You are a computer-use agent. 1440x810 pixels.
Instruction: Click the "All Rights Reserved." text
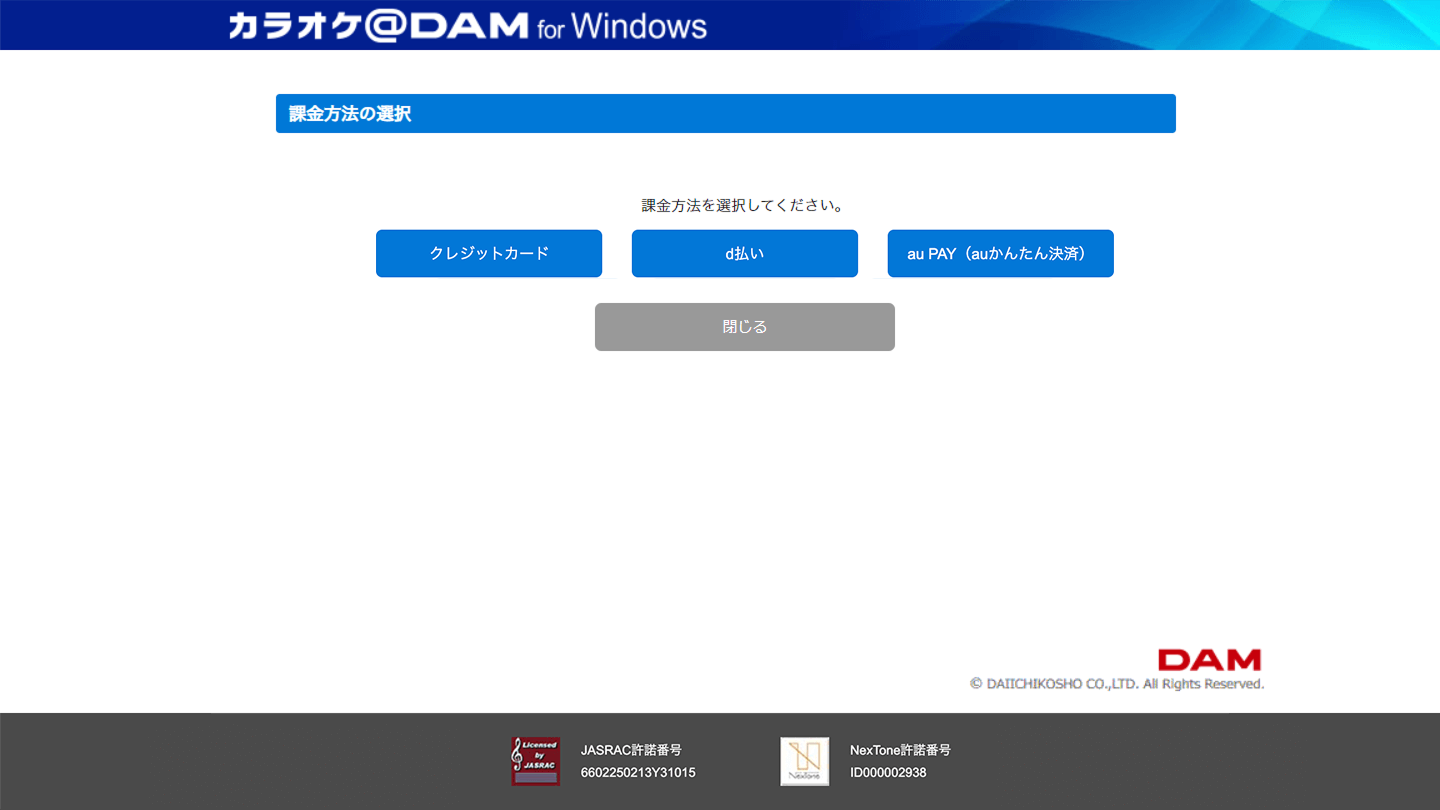click(x=1203, y=684)
